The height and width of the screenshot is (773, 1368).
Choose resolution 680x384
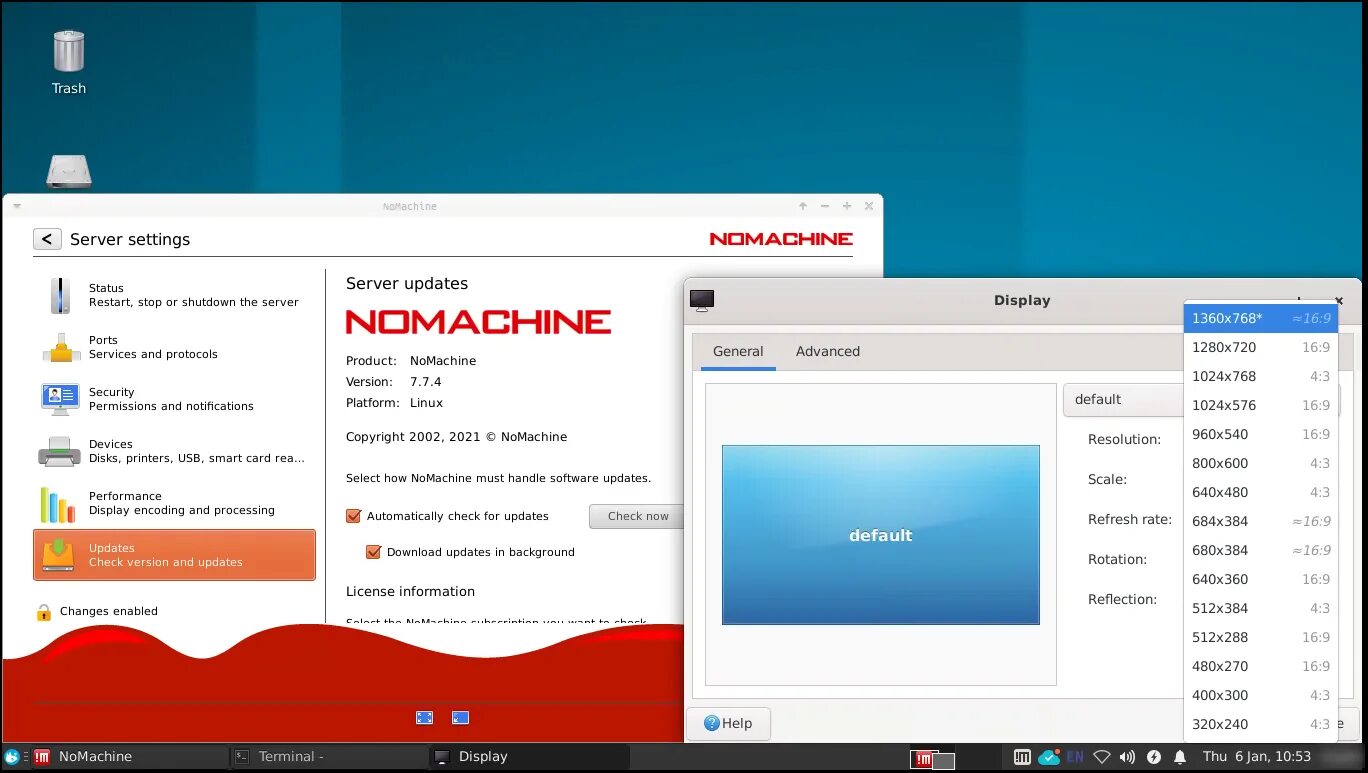point(1260,550)
